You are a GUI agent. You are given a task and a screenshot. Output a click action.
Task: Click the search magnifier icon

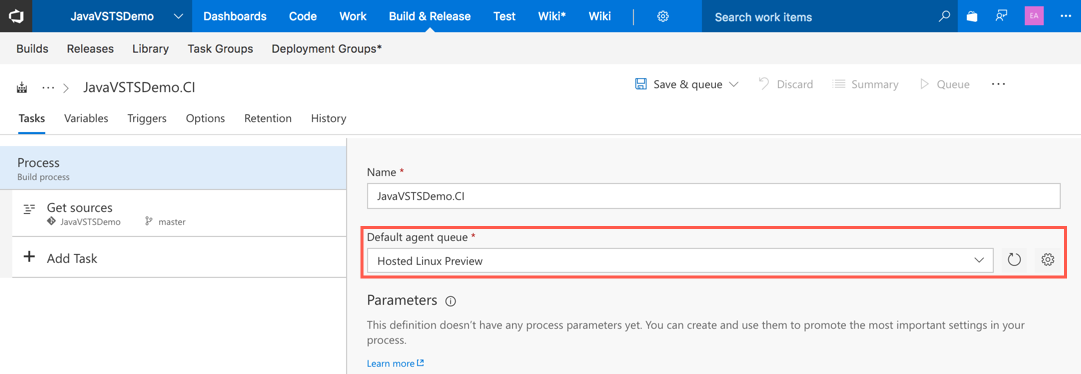pos(944,17)
